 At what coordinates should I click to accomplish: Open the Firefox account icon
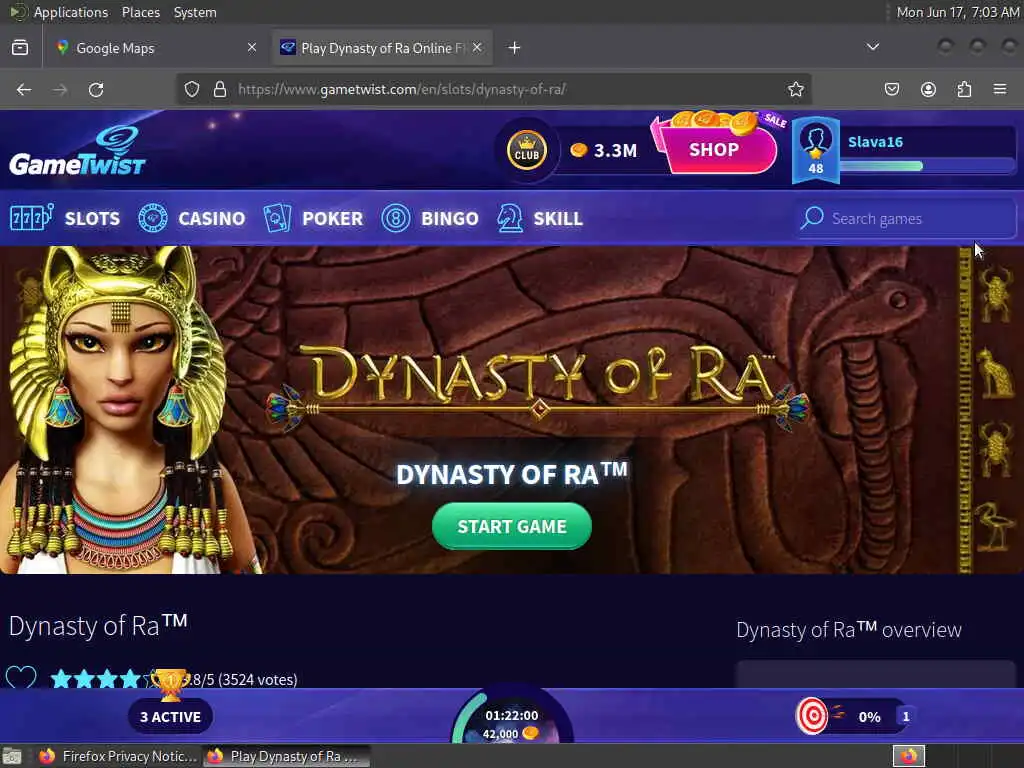(x=928, y=89)
